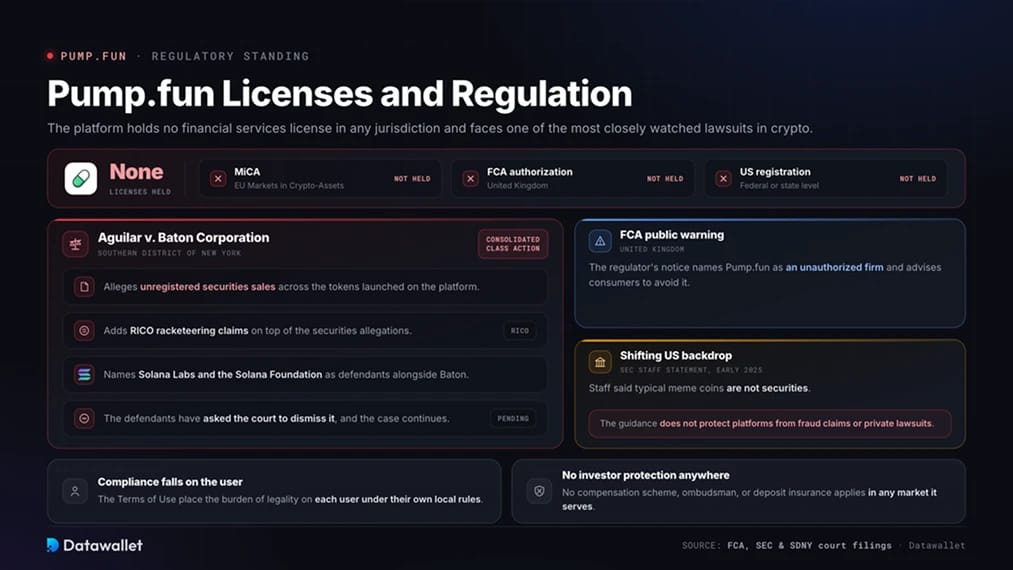Click the scales icon beside Aguilar v. Baton Corporation
1013x570 pixels.
[76, 244]
